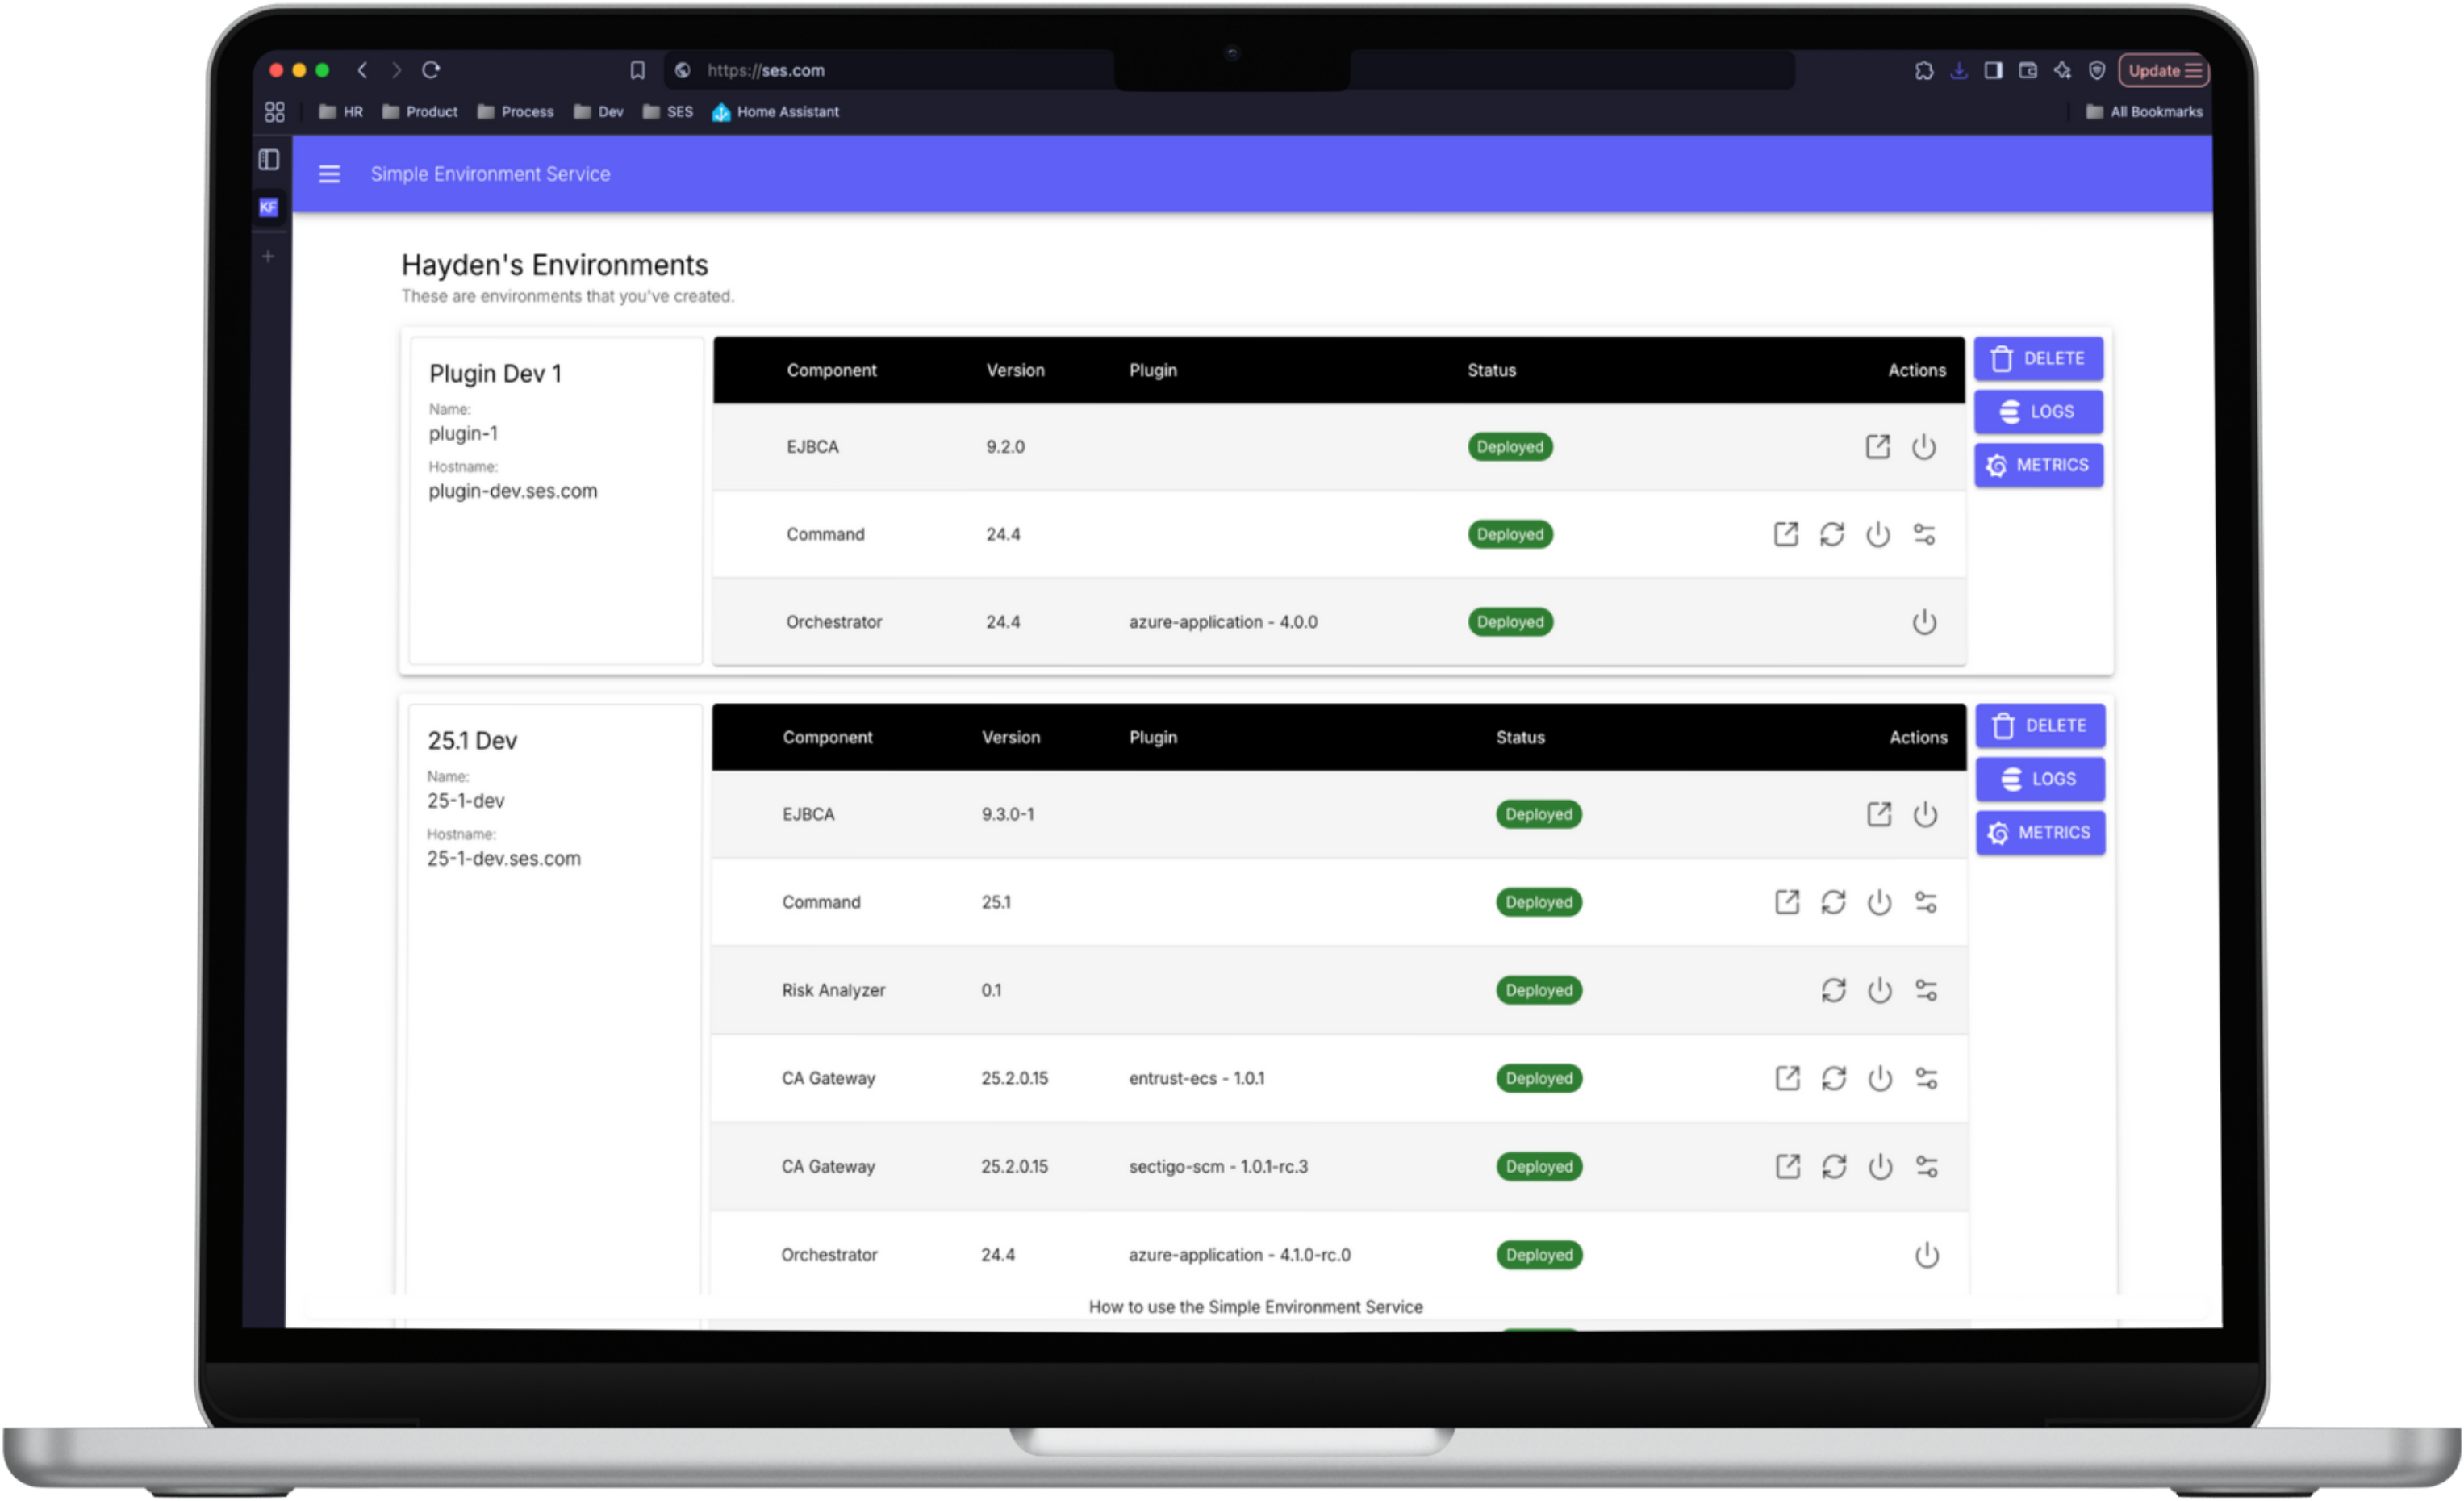
Task: Refresh the Risk Analyzer component
Action: [1833, 990]
